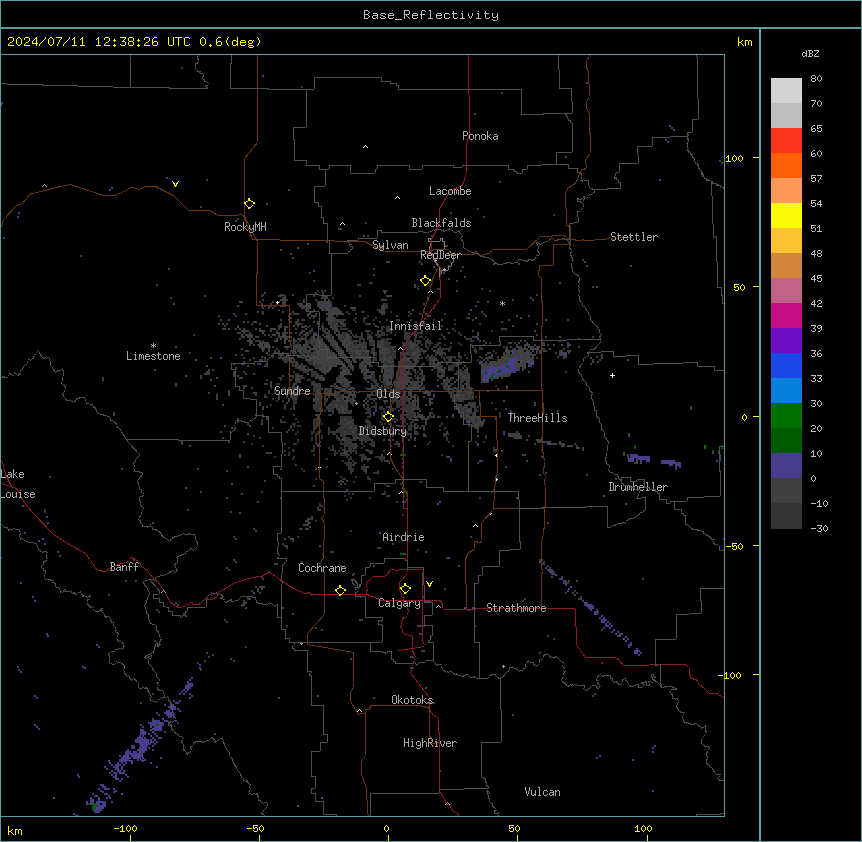The width and height of the screenshot is (862, 842).
Task: Click the Vulcan label
Action: click(x=543, y=792)
